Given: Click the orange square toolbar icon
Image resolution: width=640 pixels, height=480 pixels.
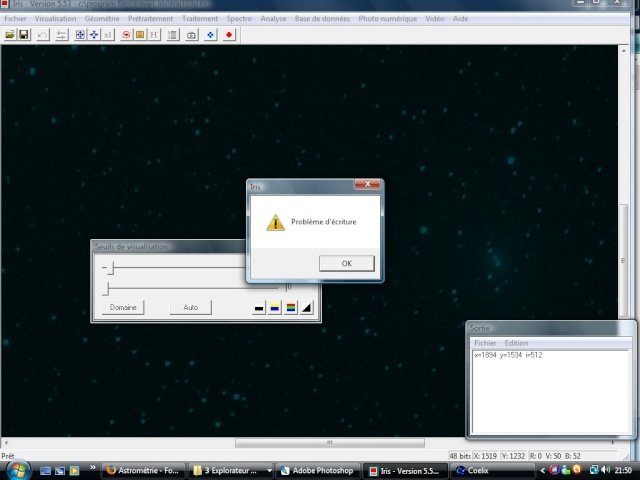Looking at the screenshot, I should (x=140, y=35).
